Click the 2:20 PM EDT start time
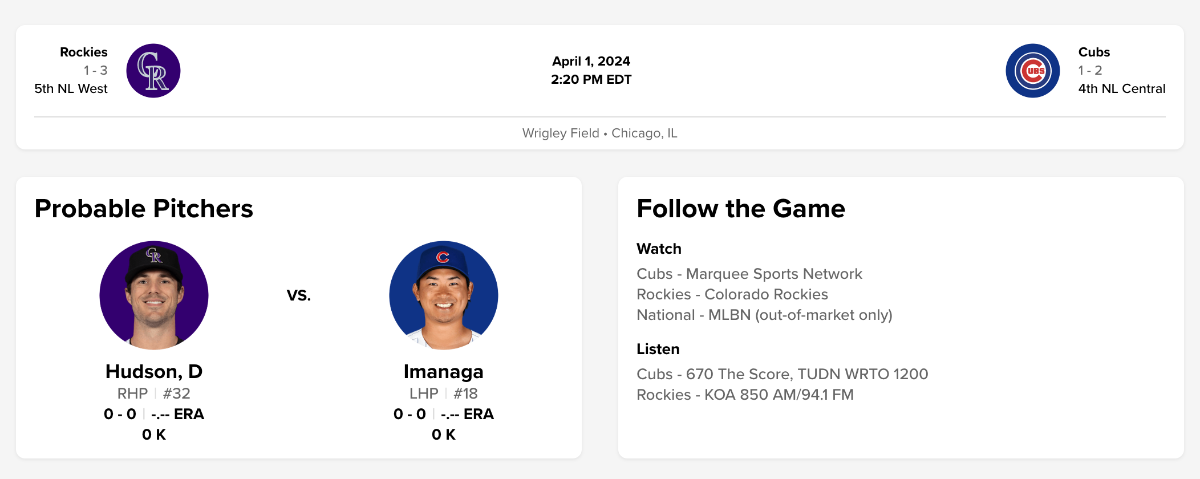This screenshot has height=479, width=1200. [591, 80]
